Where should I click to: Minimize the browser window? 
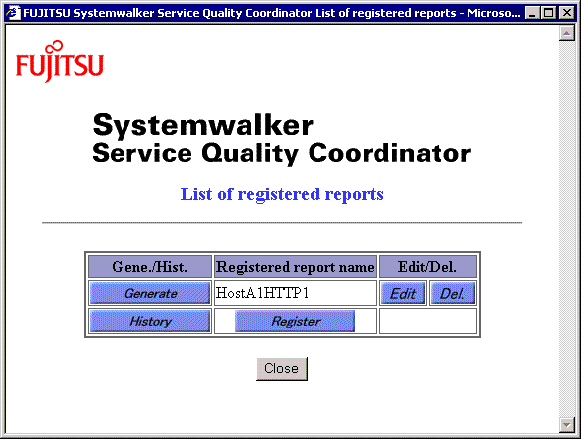click(x=532, y=13)
